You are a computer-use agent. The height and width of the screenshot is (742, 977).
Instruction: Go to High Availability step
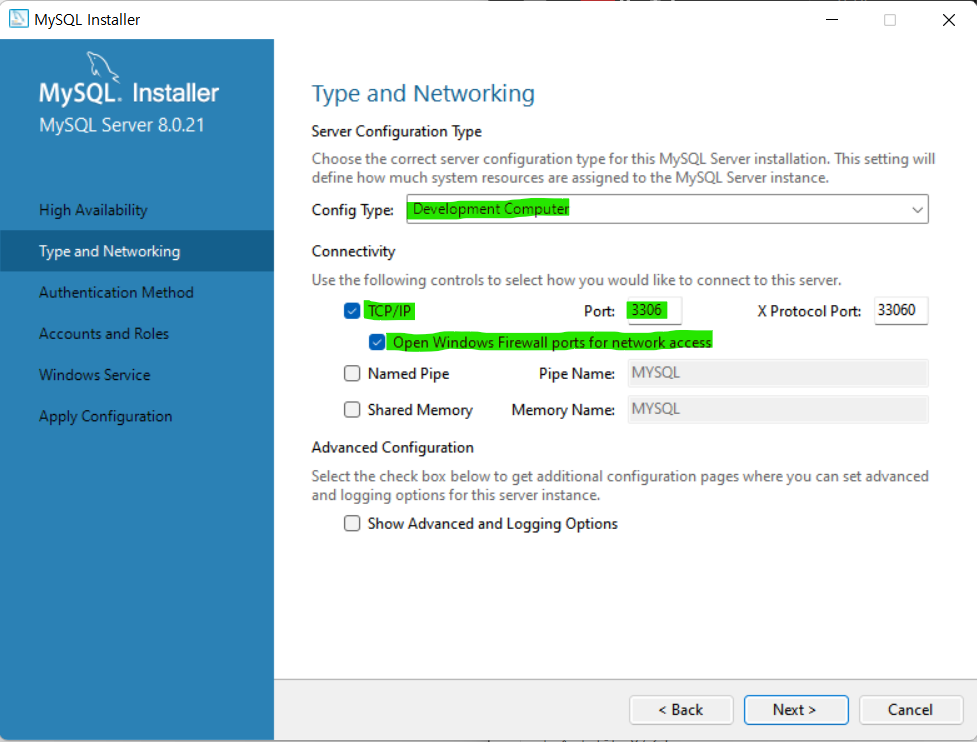pos(93,210)
